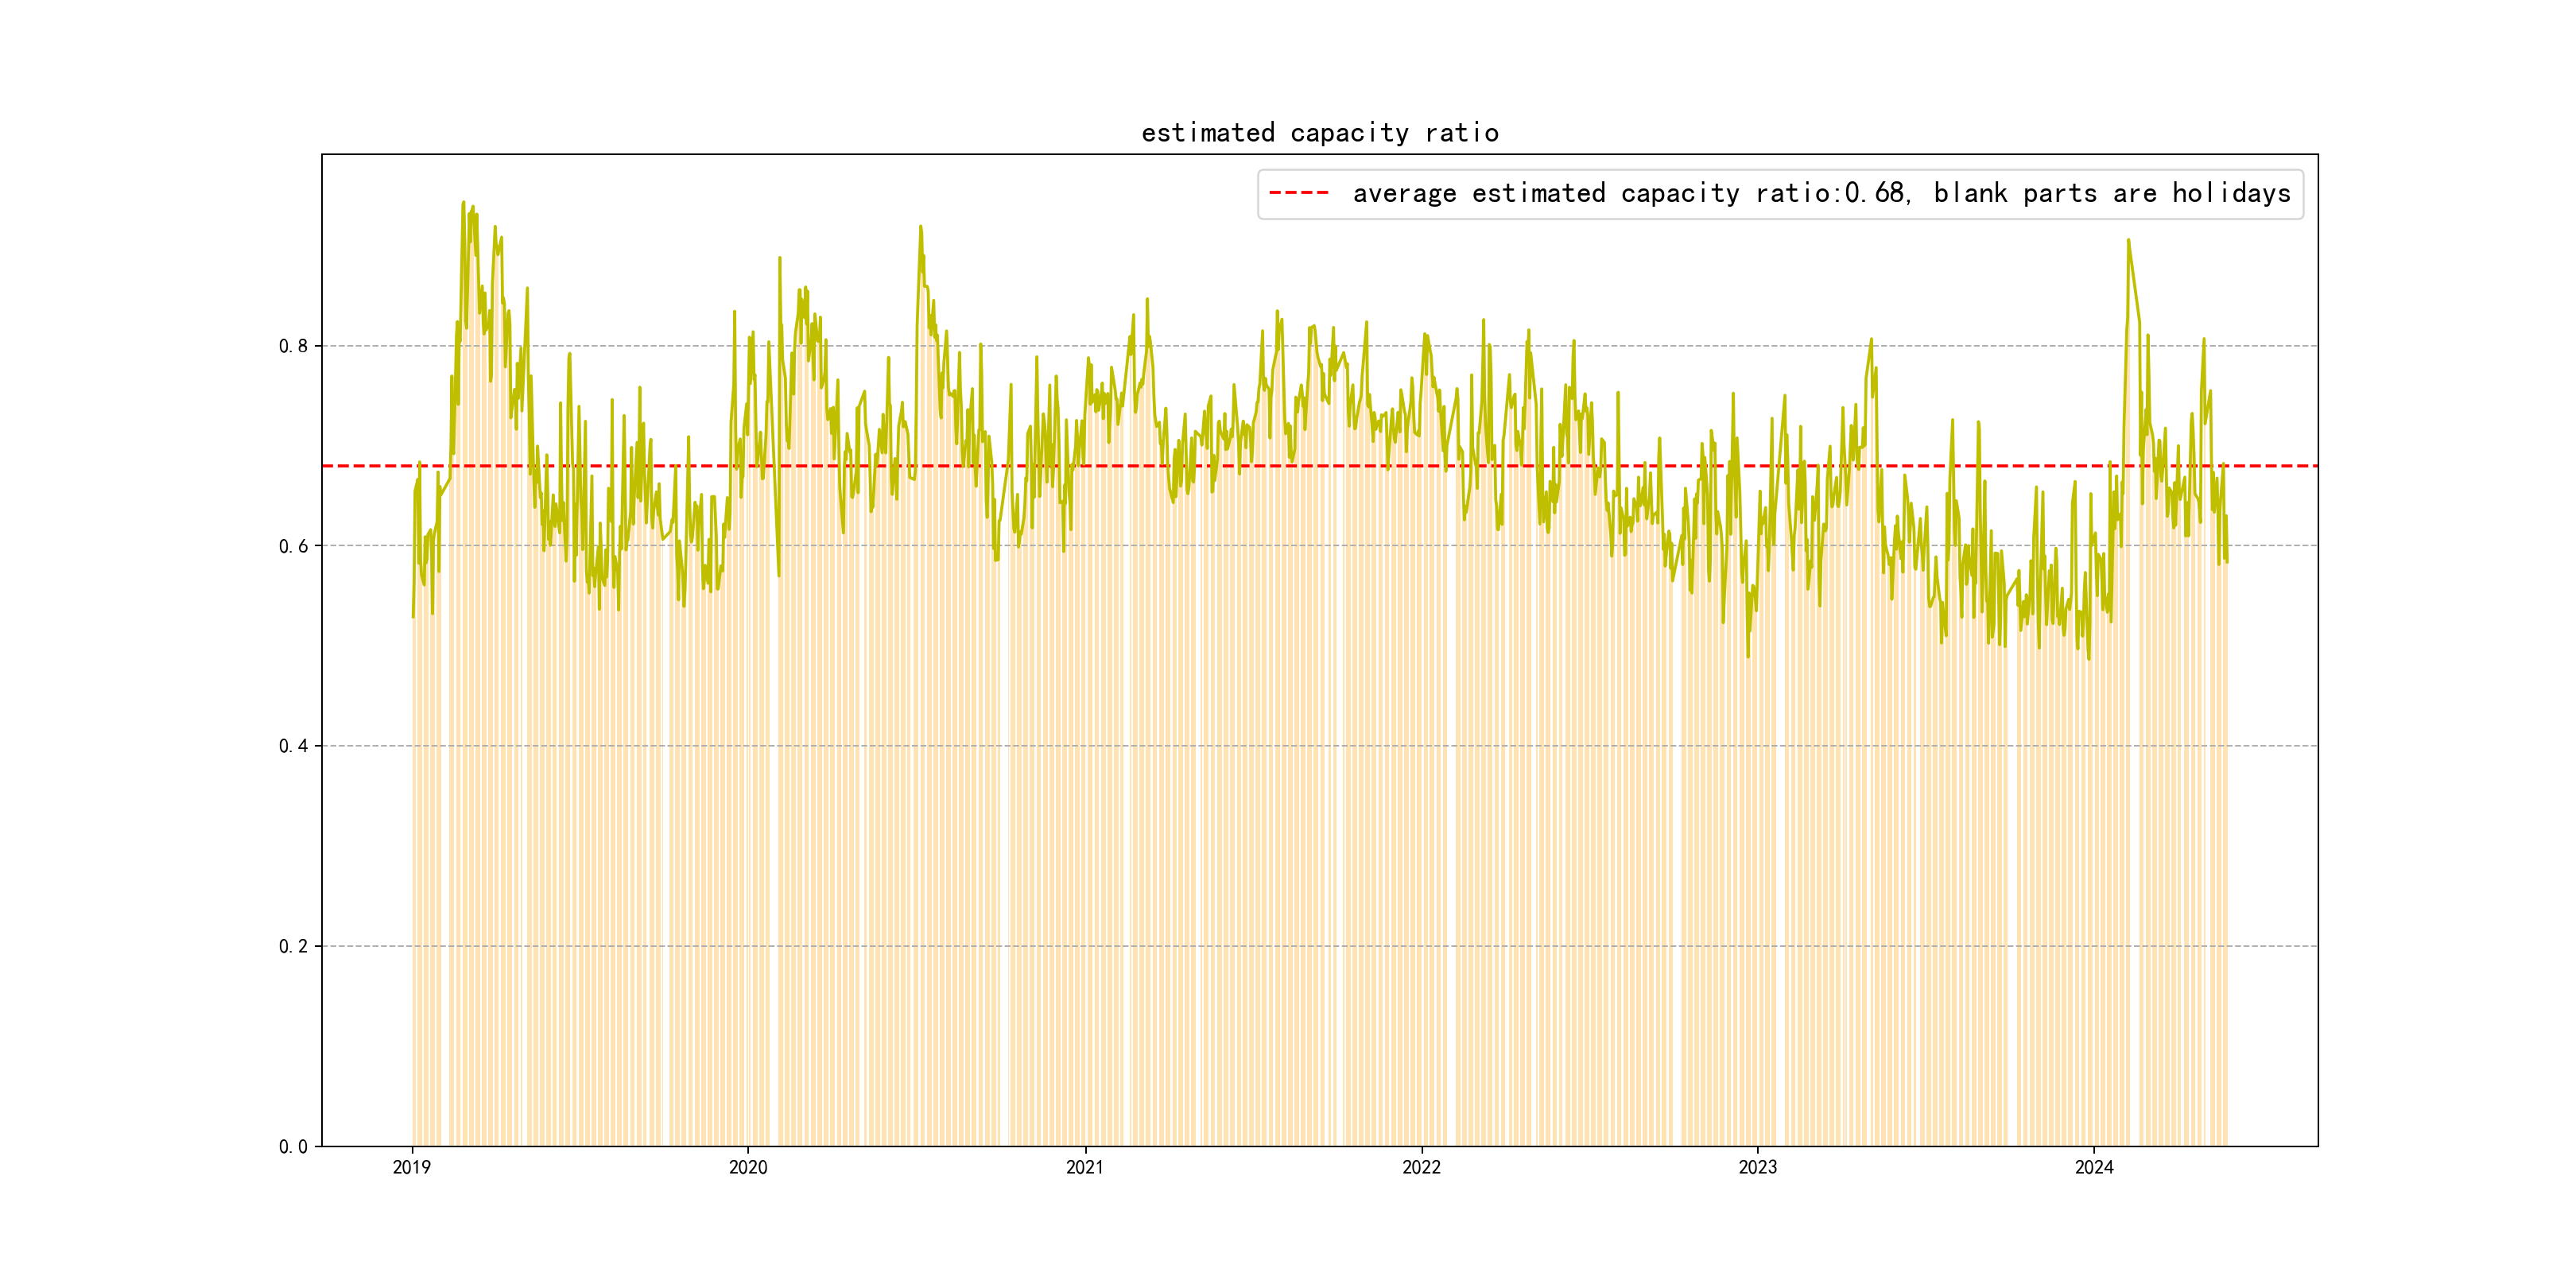The height and width of the screenshot is (1288, 2576).
Task: Click the 0.6 y-axis tick label
Action: pos(293,546)
